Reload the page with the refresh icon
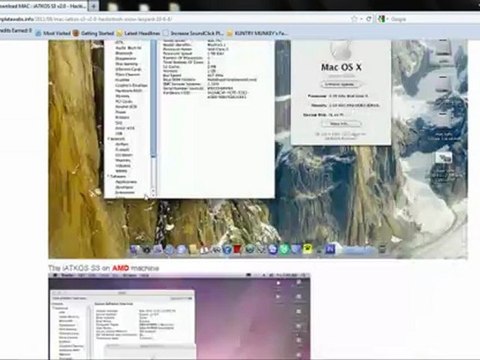This screenshot has height=360, width=480. pyautogui.click(x=369, y=19)
